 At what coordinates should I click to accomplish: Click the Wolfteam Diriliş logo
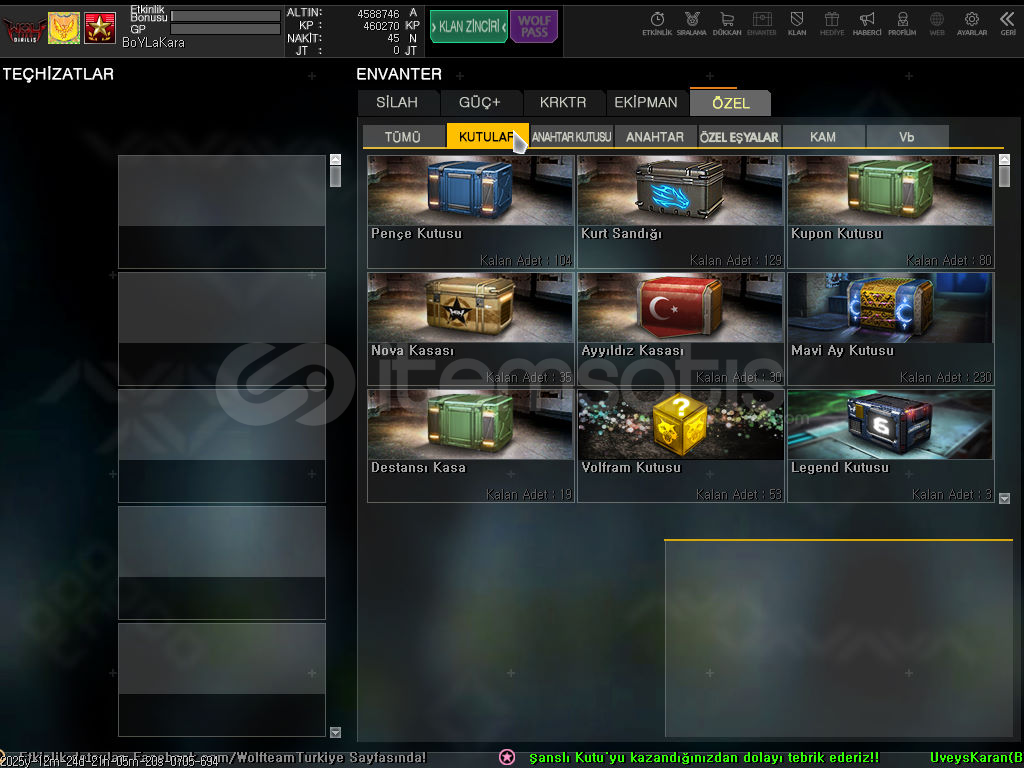24,29
